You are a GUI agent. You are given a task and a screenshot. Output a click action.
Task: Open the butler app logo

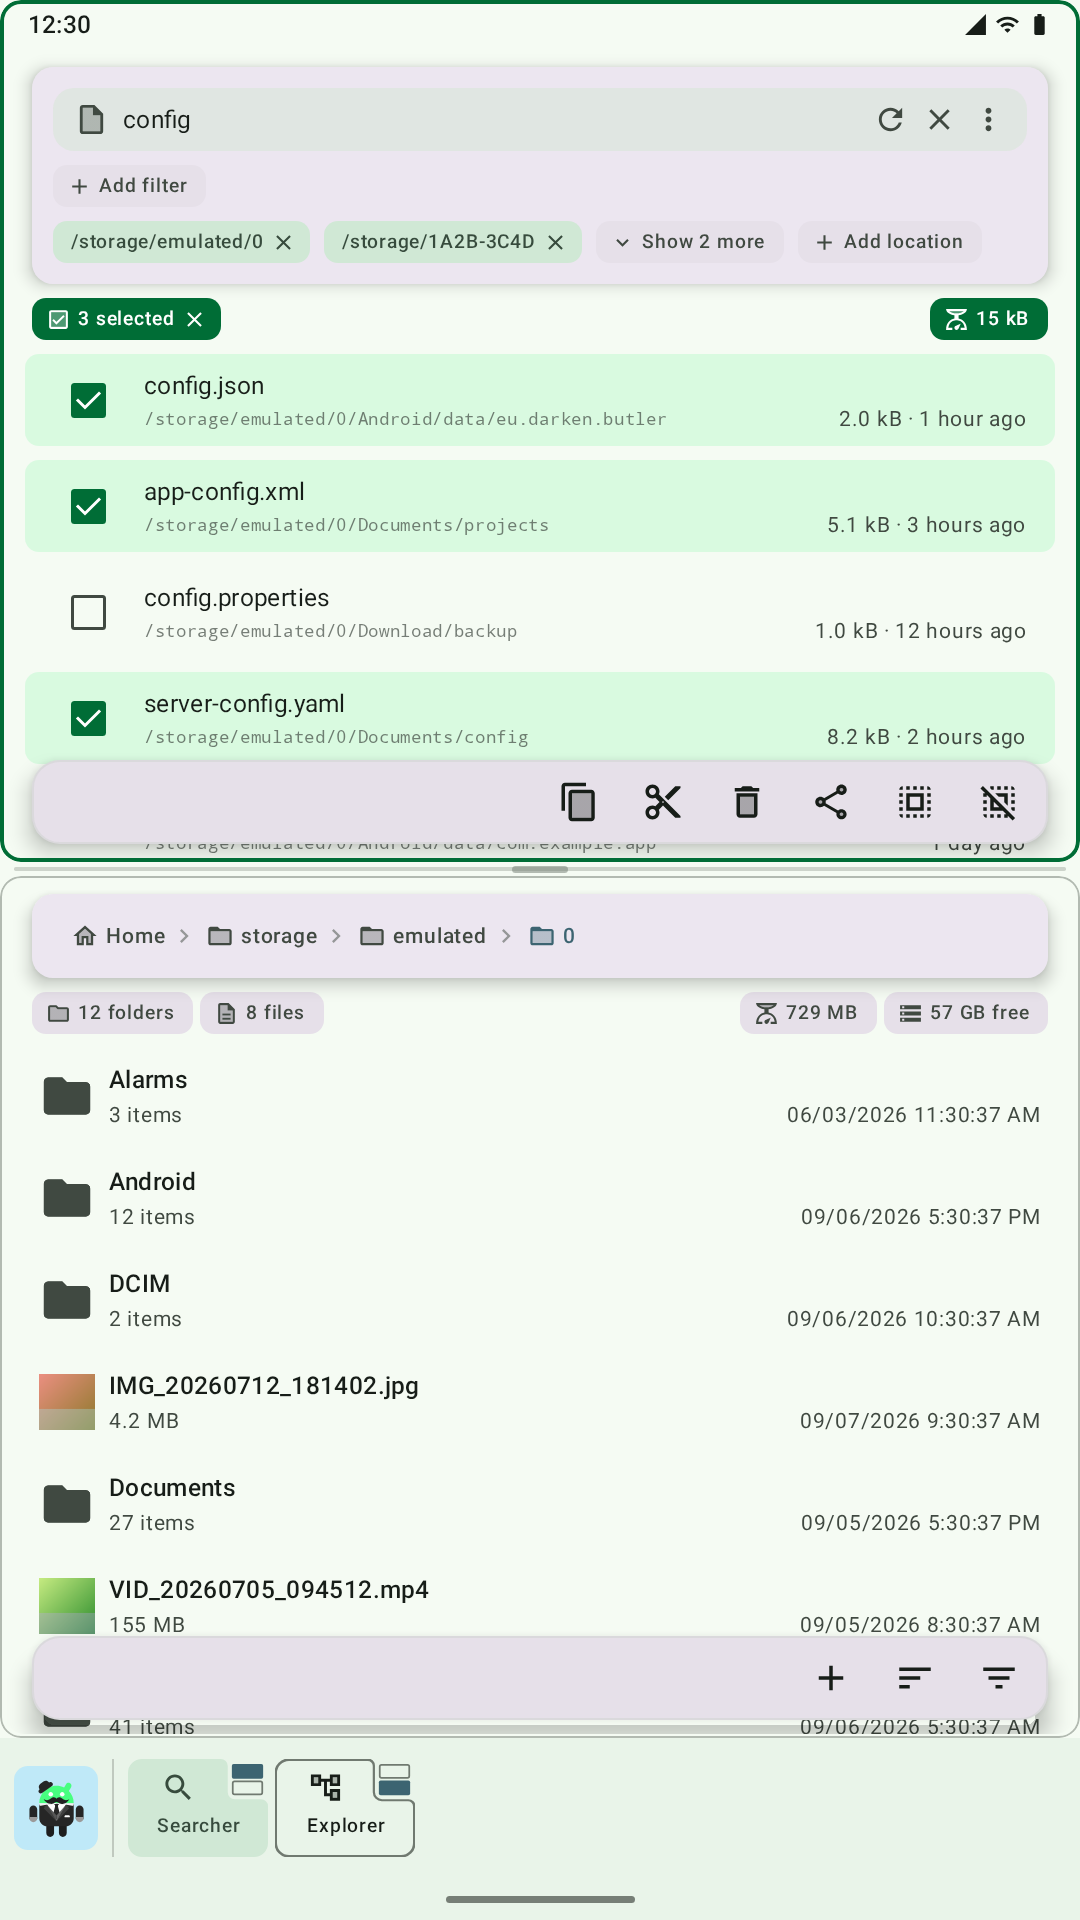point(56,1808)
